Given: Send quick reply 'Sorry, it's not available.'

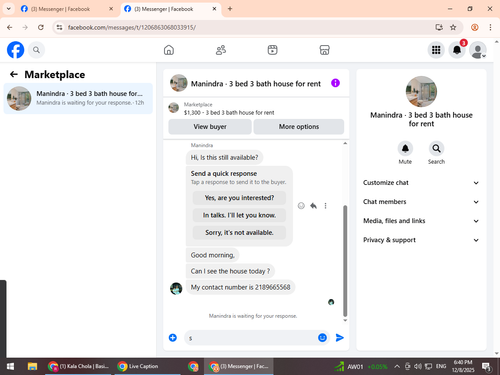Looking at the screenshot, I should pyautogui.click(x=239, y=233).
